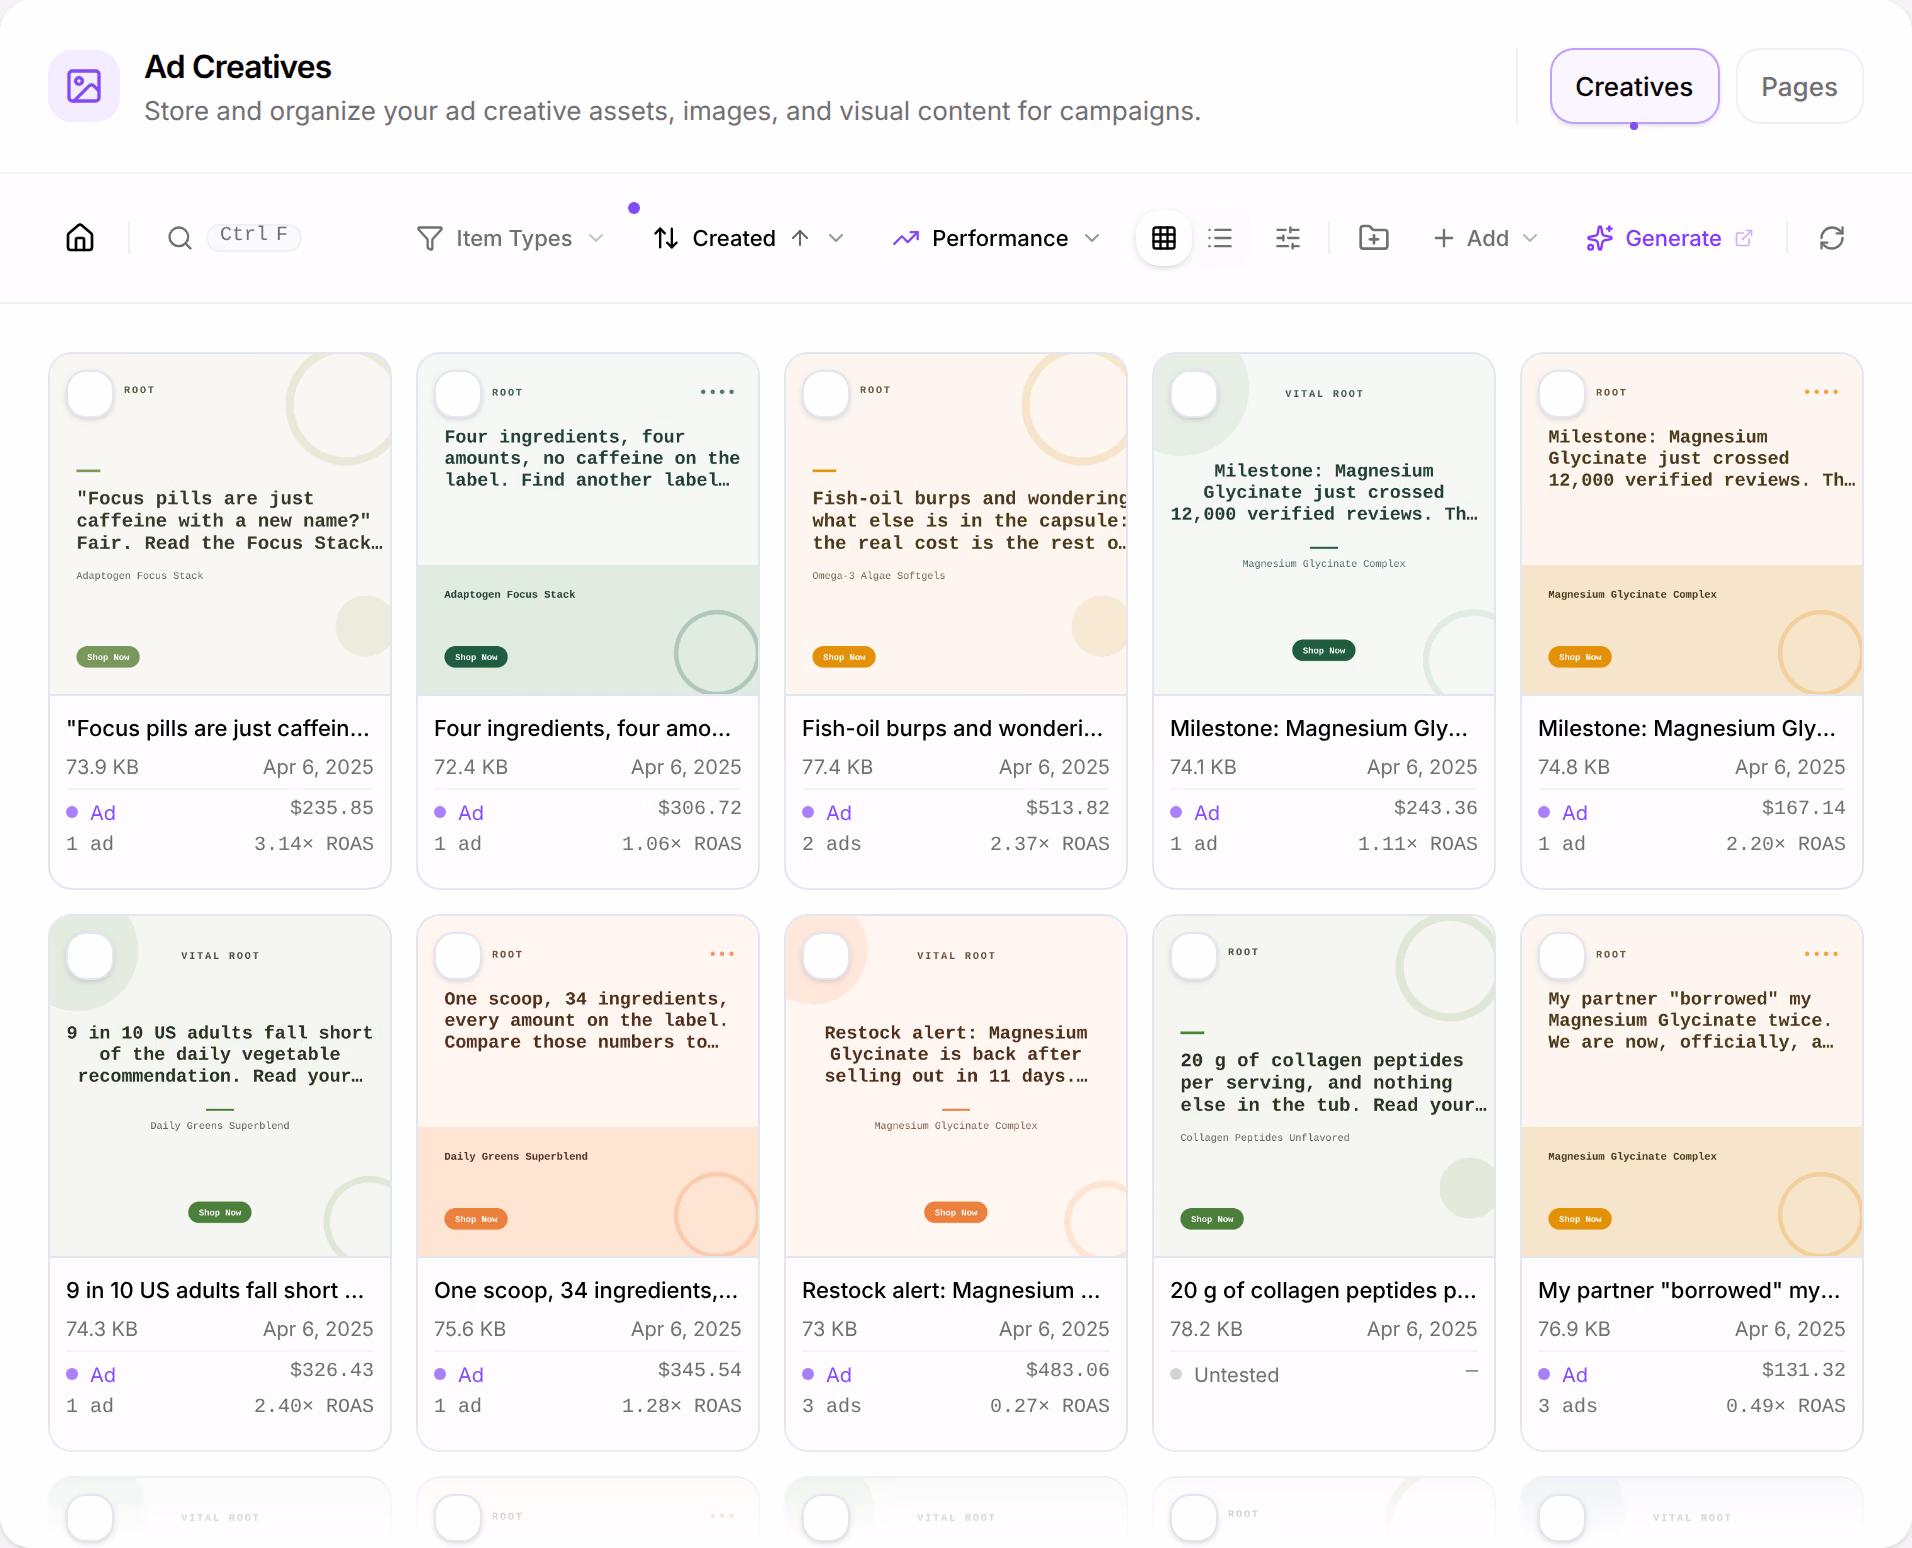The image size is (1912, 1548).
Task: Select the "Focus pills are just caffein..." card checkbox
Action: 90,394
